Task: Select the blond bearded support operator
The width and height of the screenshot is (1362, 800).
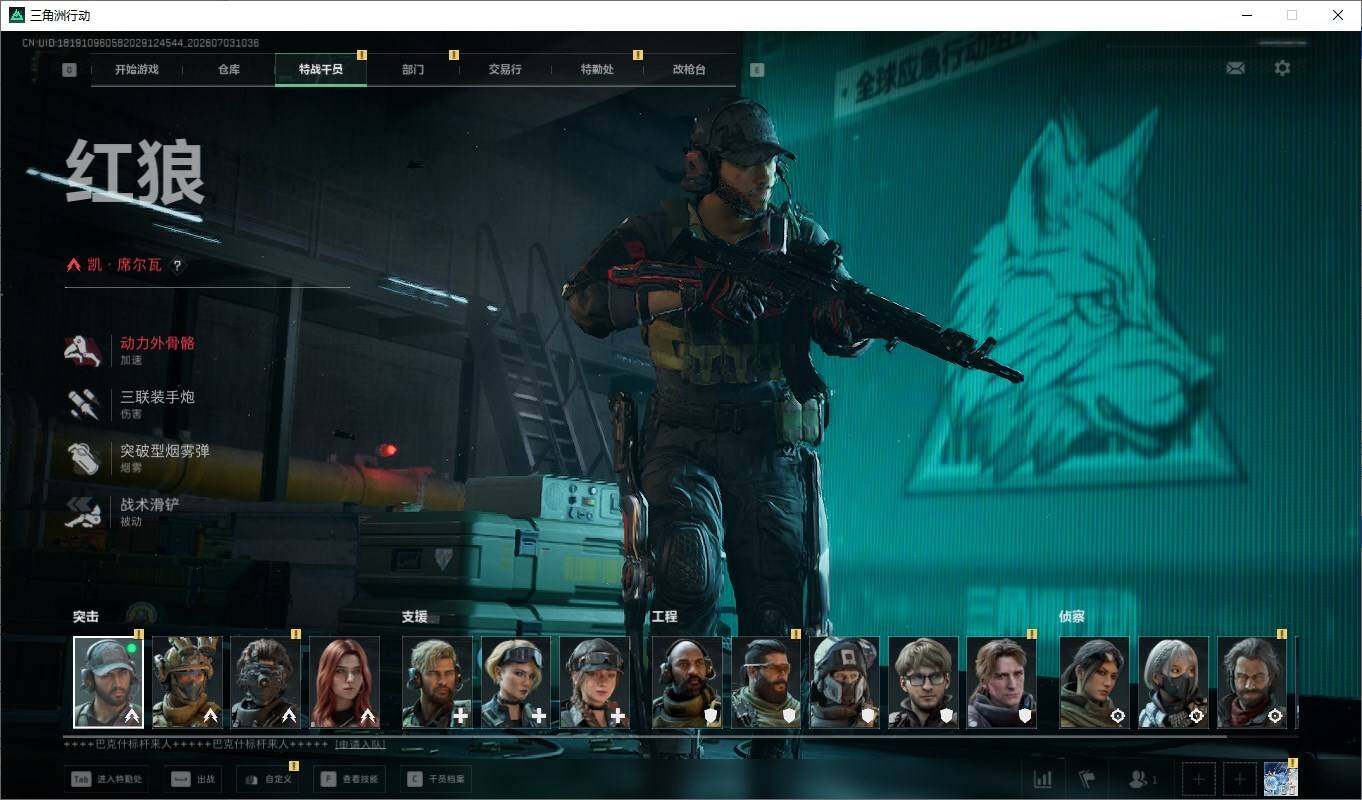Action: click(x=437, y=682)
